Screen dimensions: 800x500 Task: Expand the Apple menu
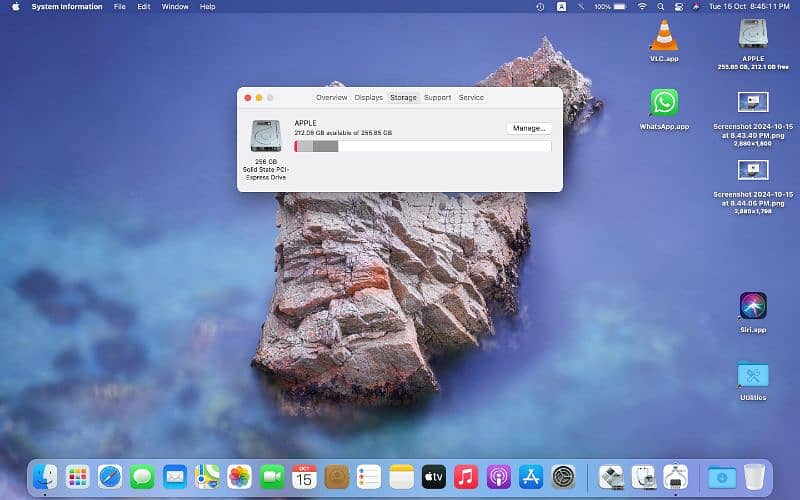click(16, 7)
